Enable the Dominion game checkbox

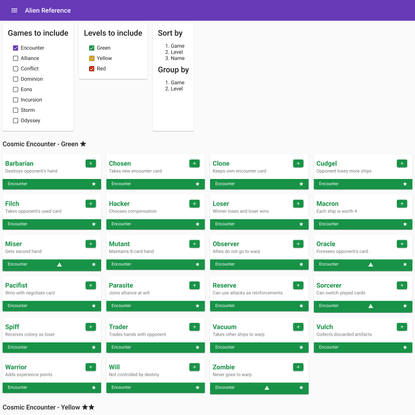pos(15,79)
